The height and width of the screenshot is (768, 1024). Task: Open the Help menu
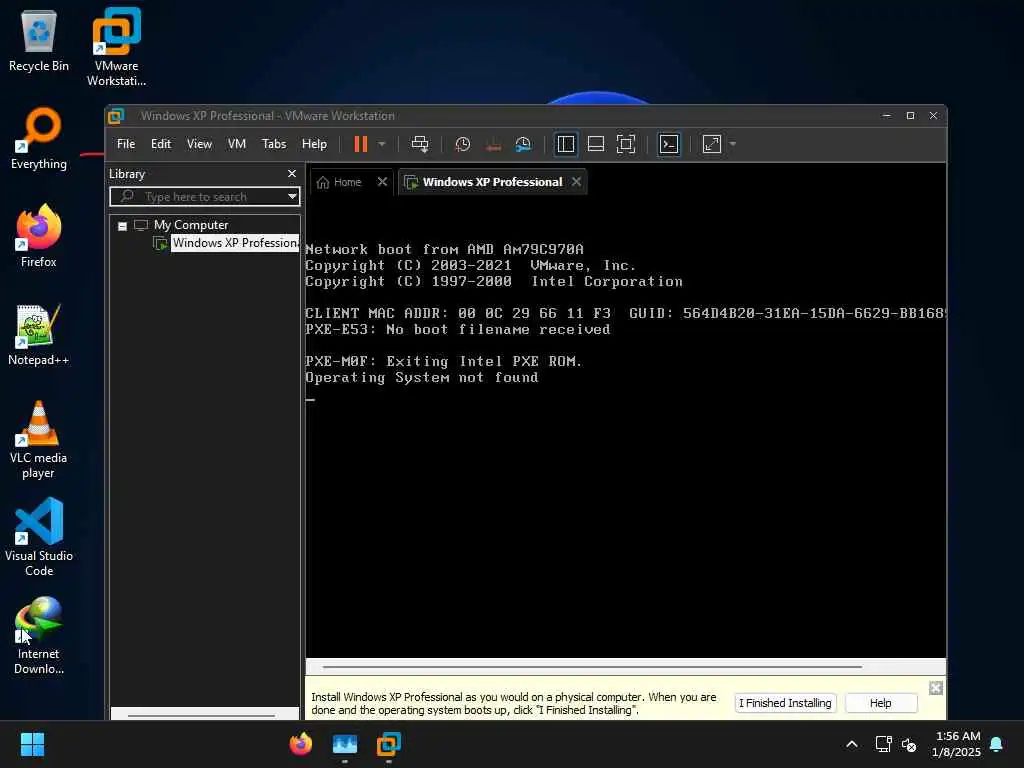pos(314,144)
